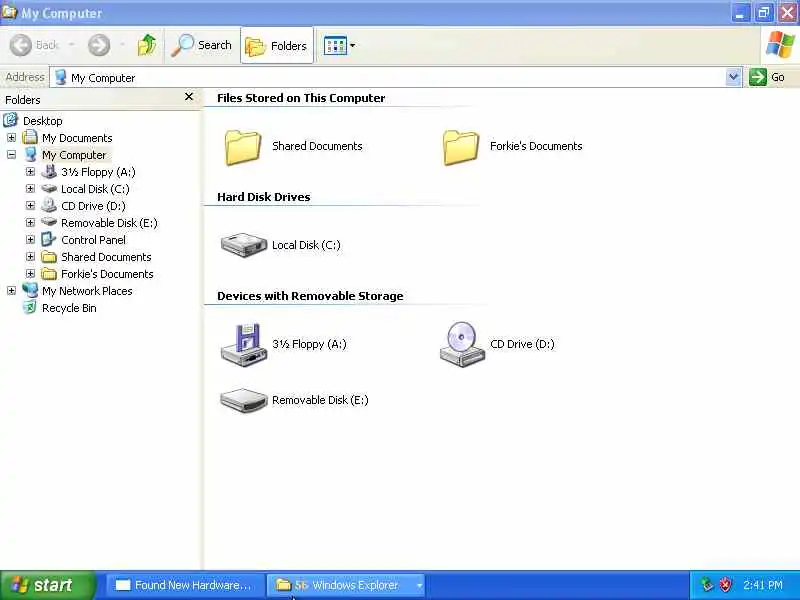Expand Local Disk (C:) tree node
The width and height of the screenshot is (800, 600).
click(30, 189)
